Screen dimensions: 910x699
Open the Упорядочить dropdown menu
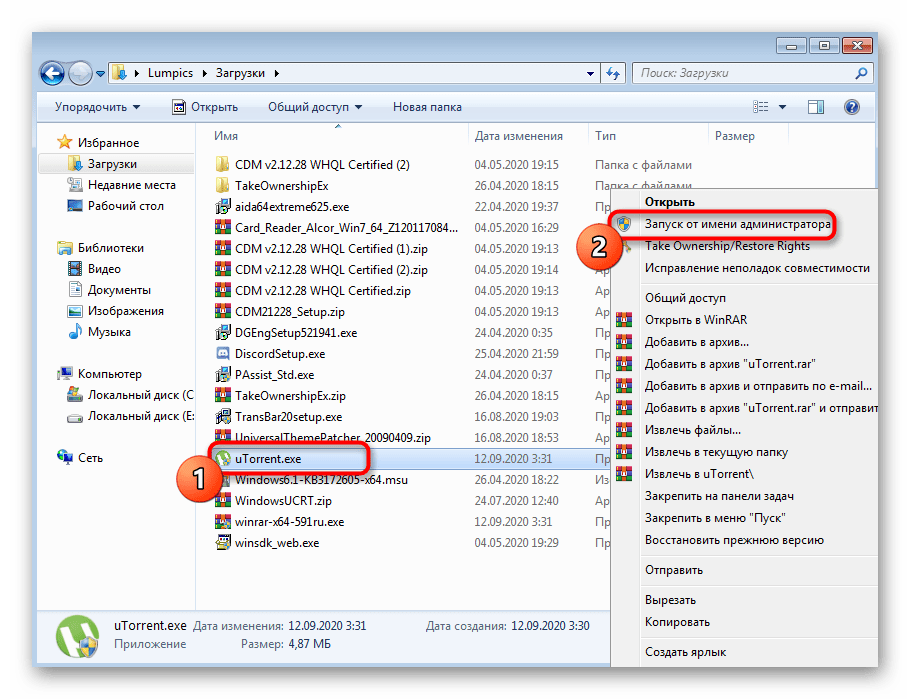[98, 107]
